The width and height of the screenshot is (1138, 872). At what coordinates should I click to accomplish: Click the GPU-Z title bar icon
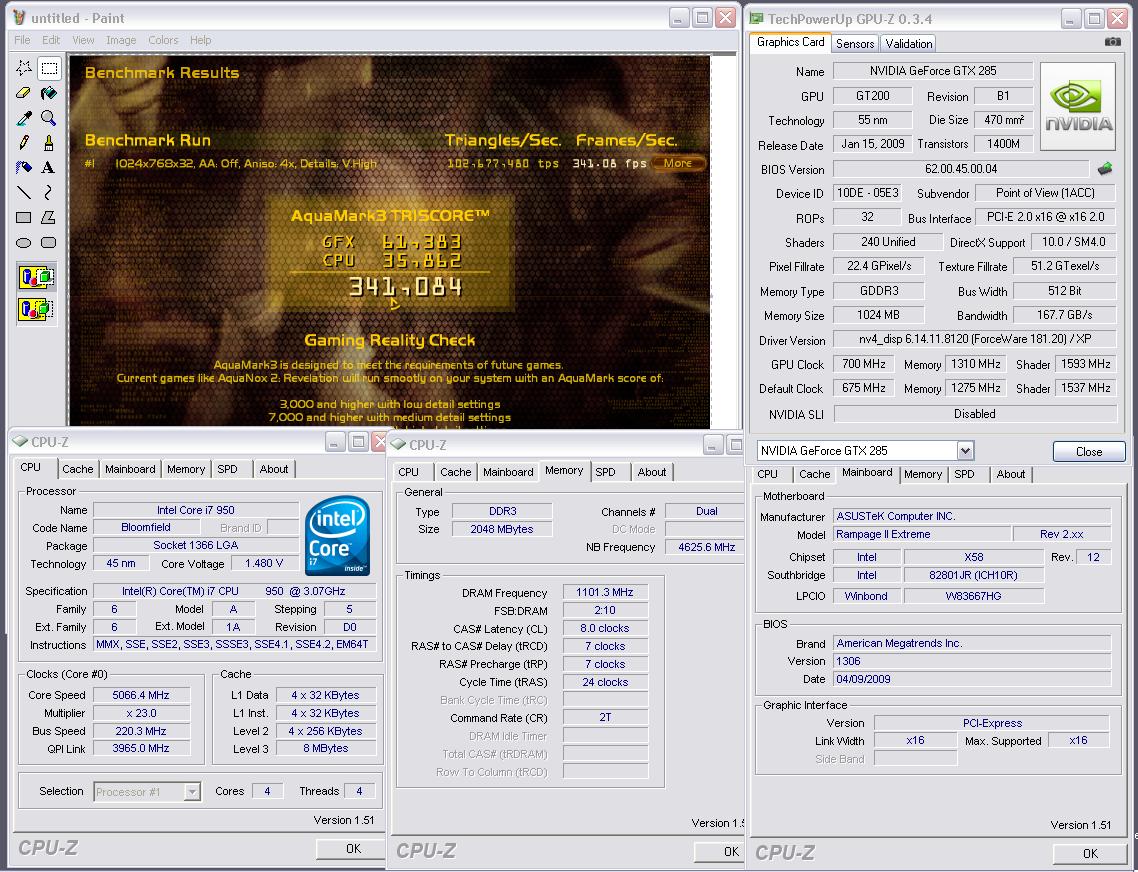tap(757, 19)
